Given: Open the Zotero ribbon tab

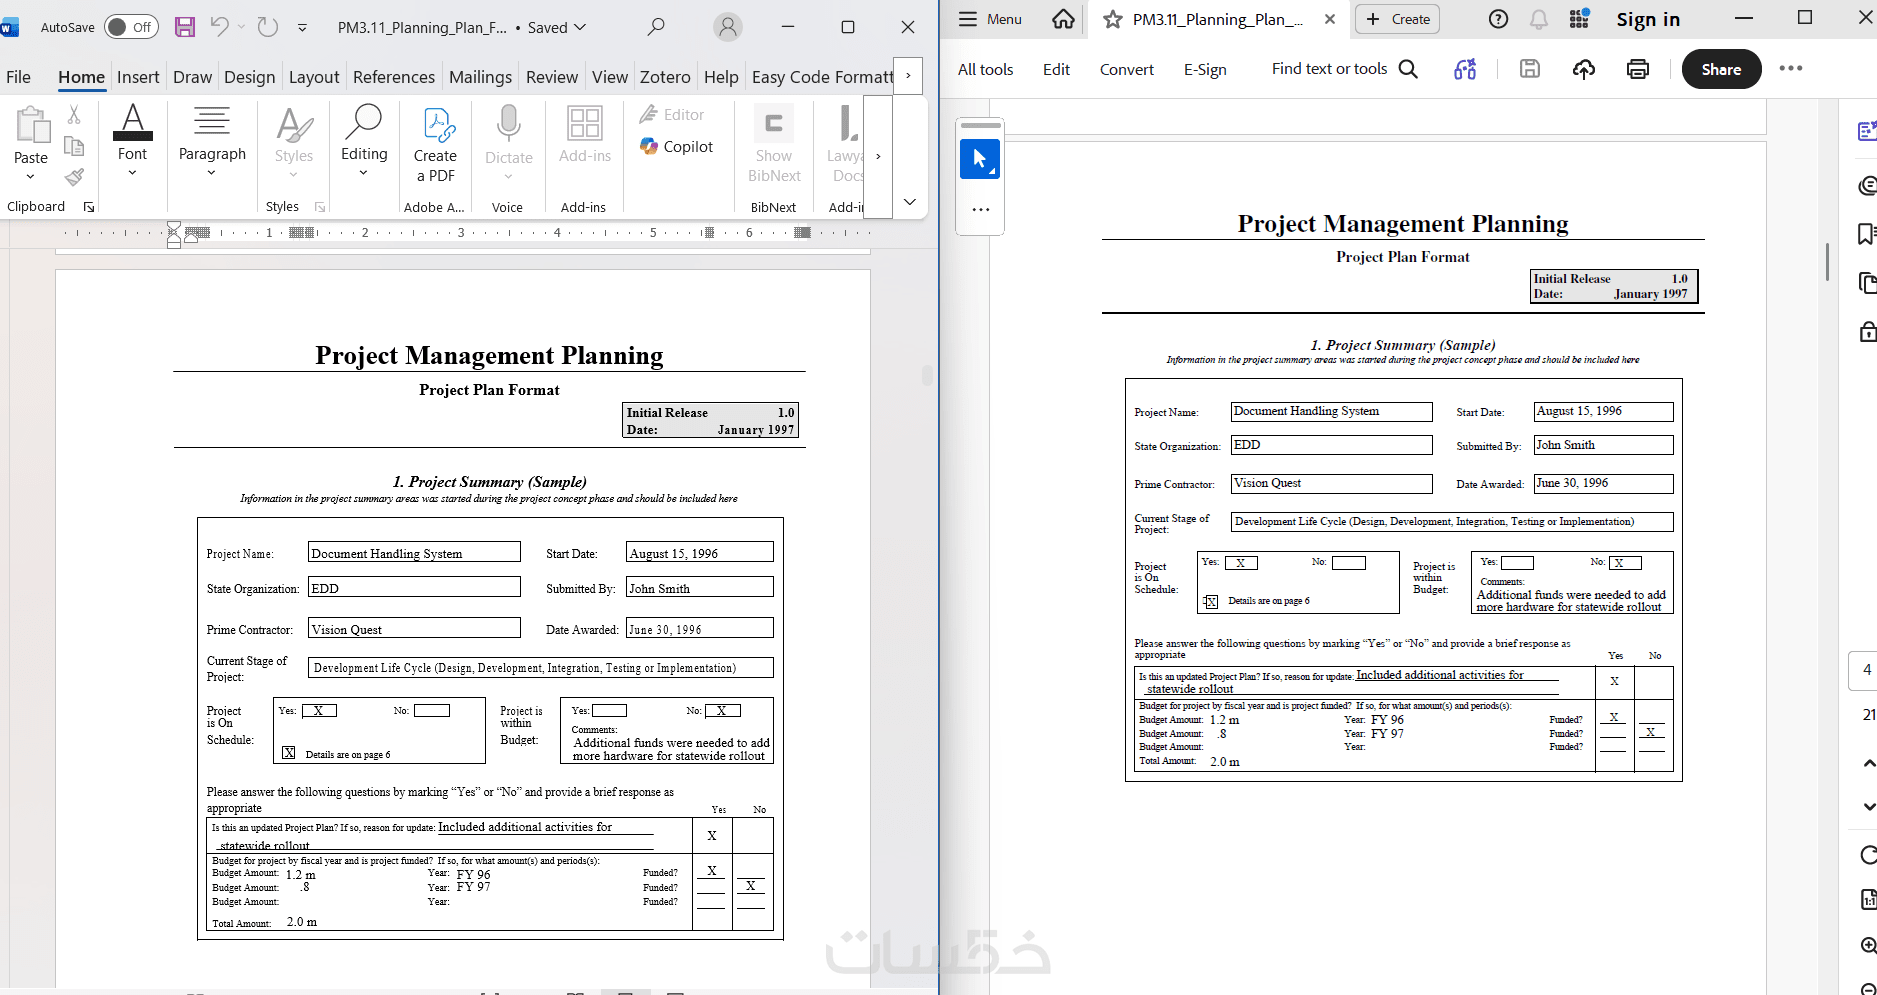Looking at the screenshot, I should [665, 77].
